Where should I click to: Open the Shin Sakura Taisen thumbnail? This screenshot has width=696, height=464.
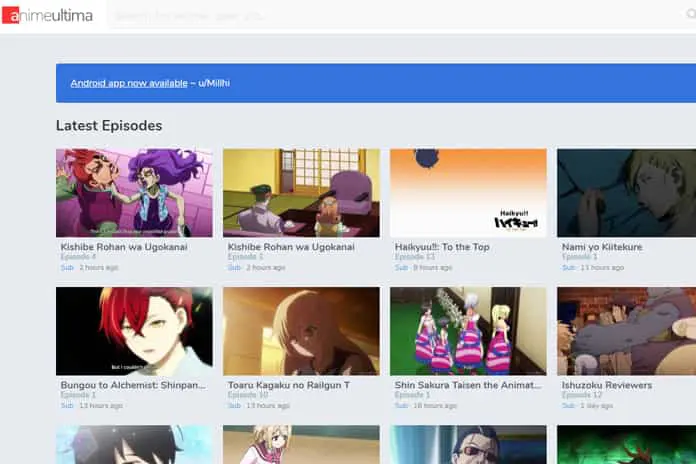tap(468, 331)
